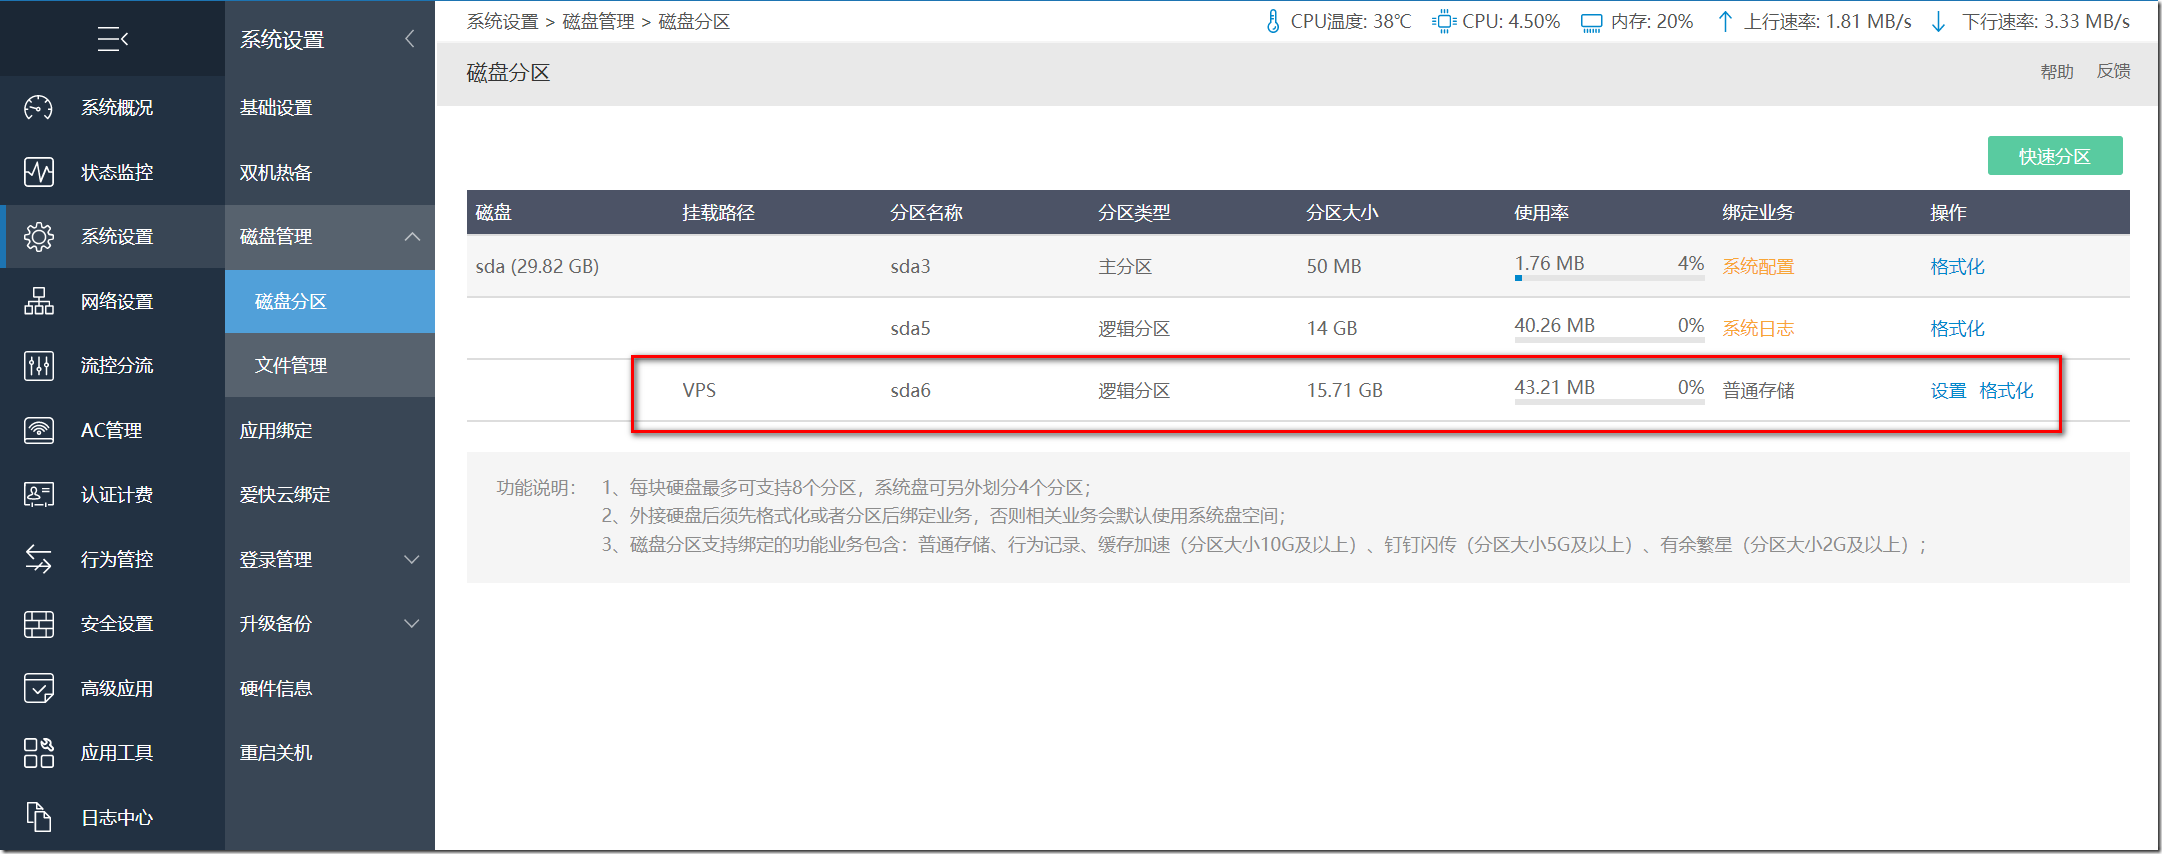Open the 安全设置 firewall icon
The image size is (2162, 854).
coord(39,624)
